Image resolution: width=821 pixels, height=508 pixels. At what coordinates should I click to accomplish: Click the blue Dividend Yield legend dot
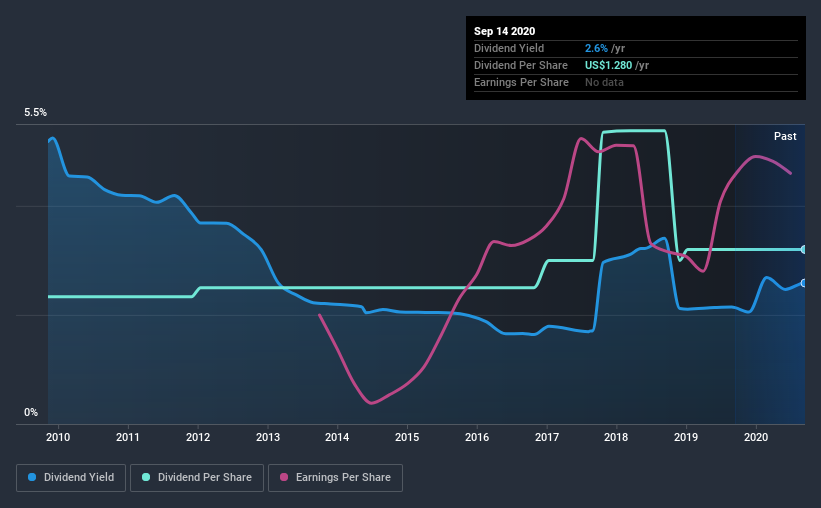(x=32, y=477)
